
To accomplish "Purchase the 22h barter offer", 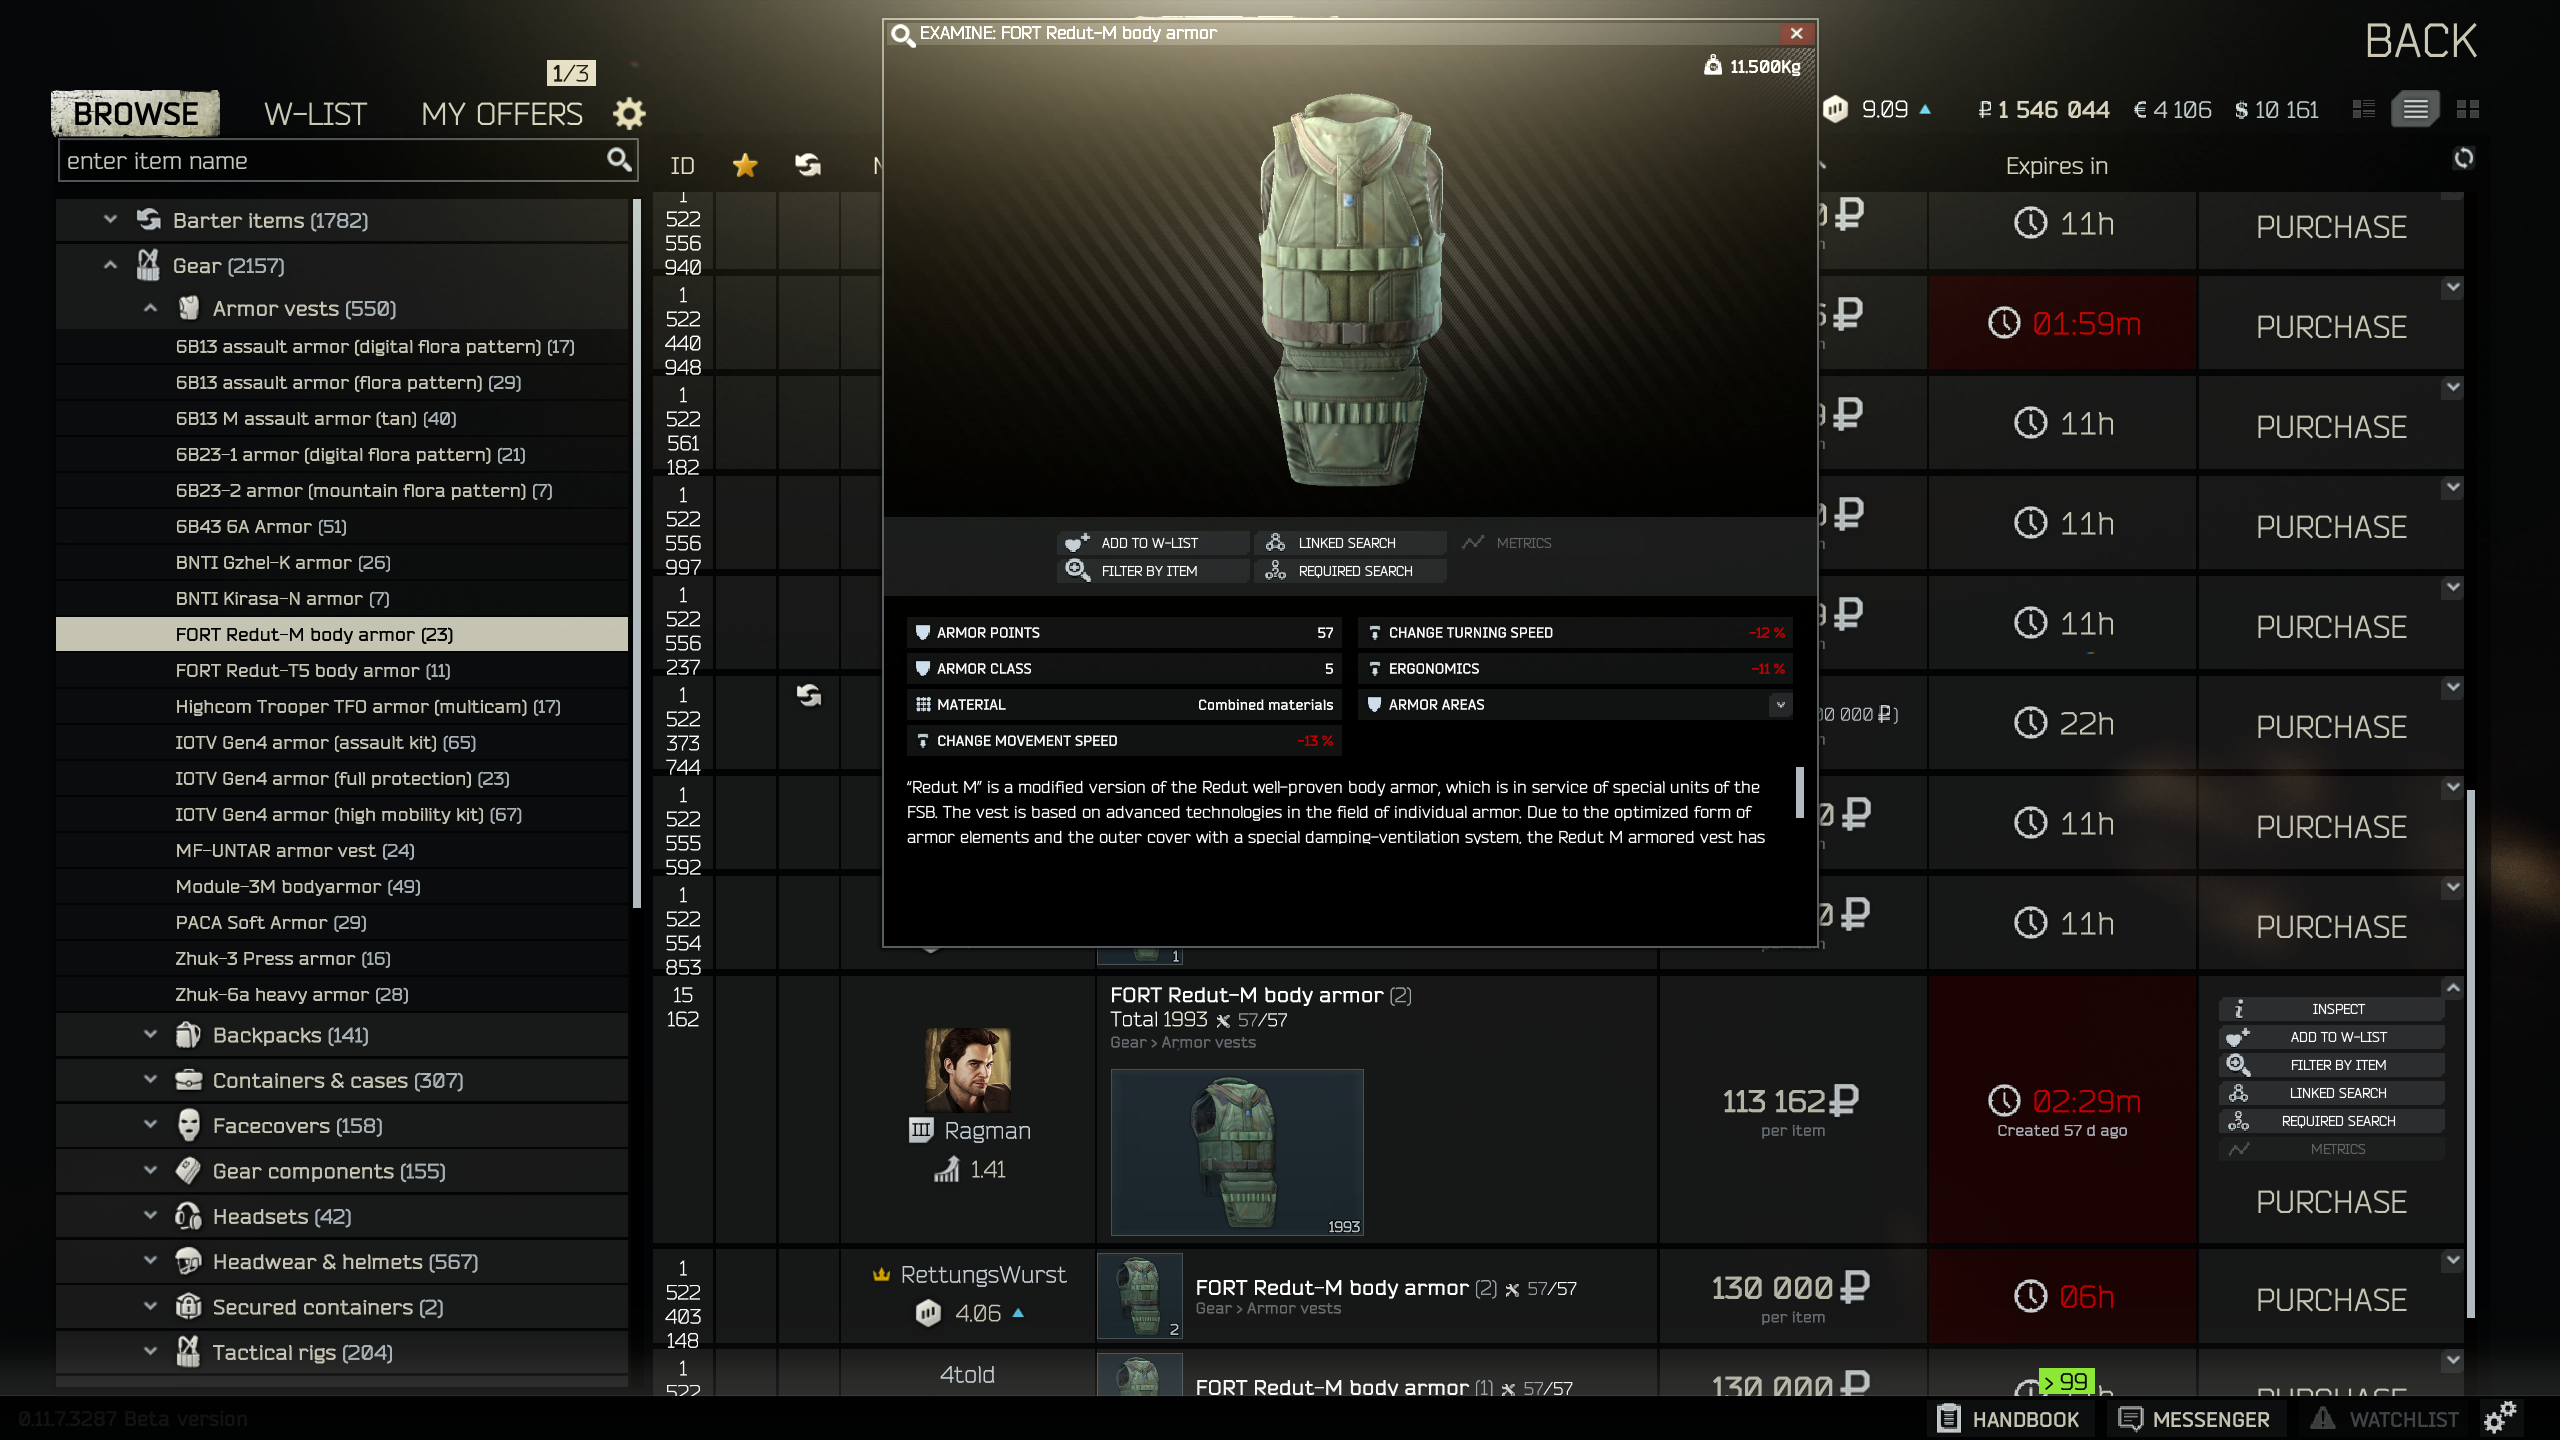I will (x=2331, y=727).
